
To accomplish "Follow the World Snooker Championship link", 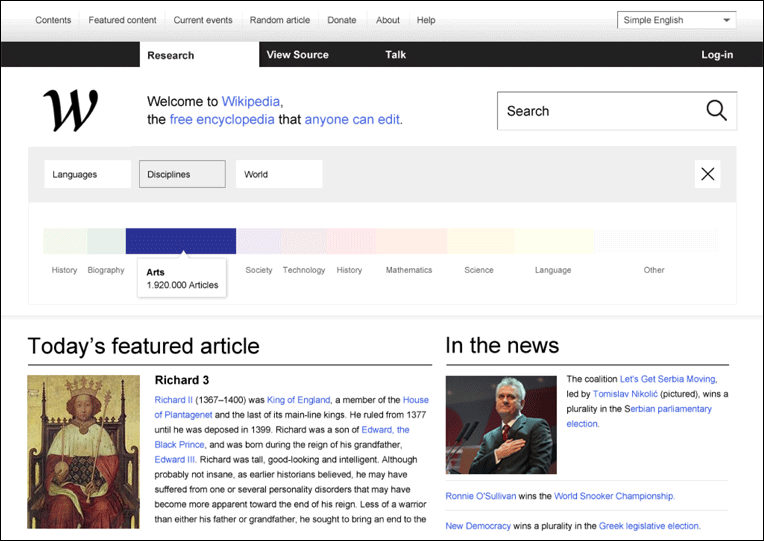I will point(614,496).
